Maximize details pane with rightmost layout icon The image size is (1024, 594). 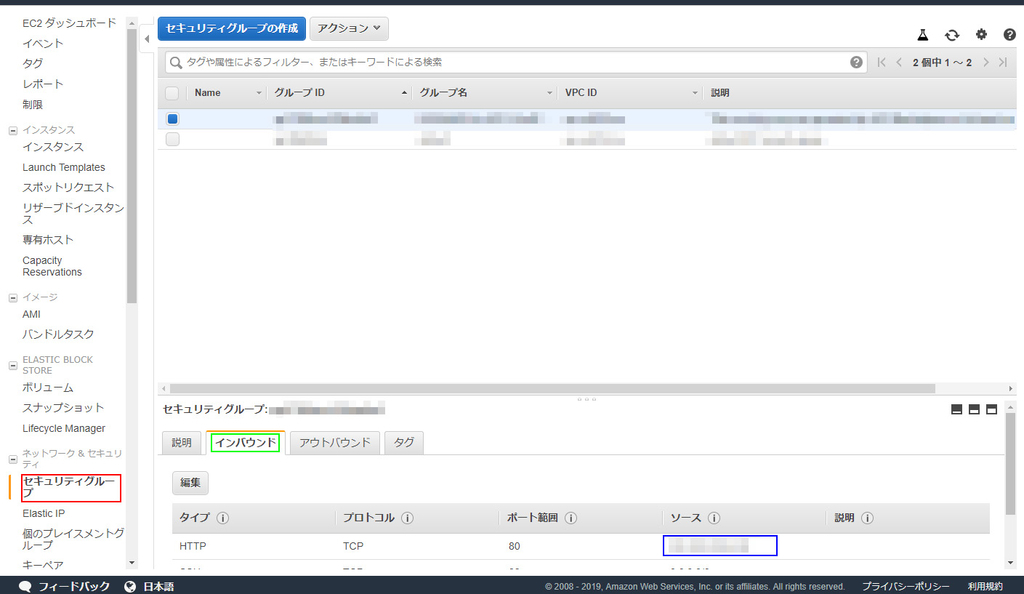[992, 408]
